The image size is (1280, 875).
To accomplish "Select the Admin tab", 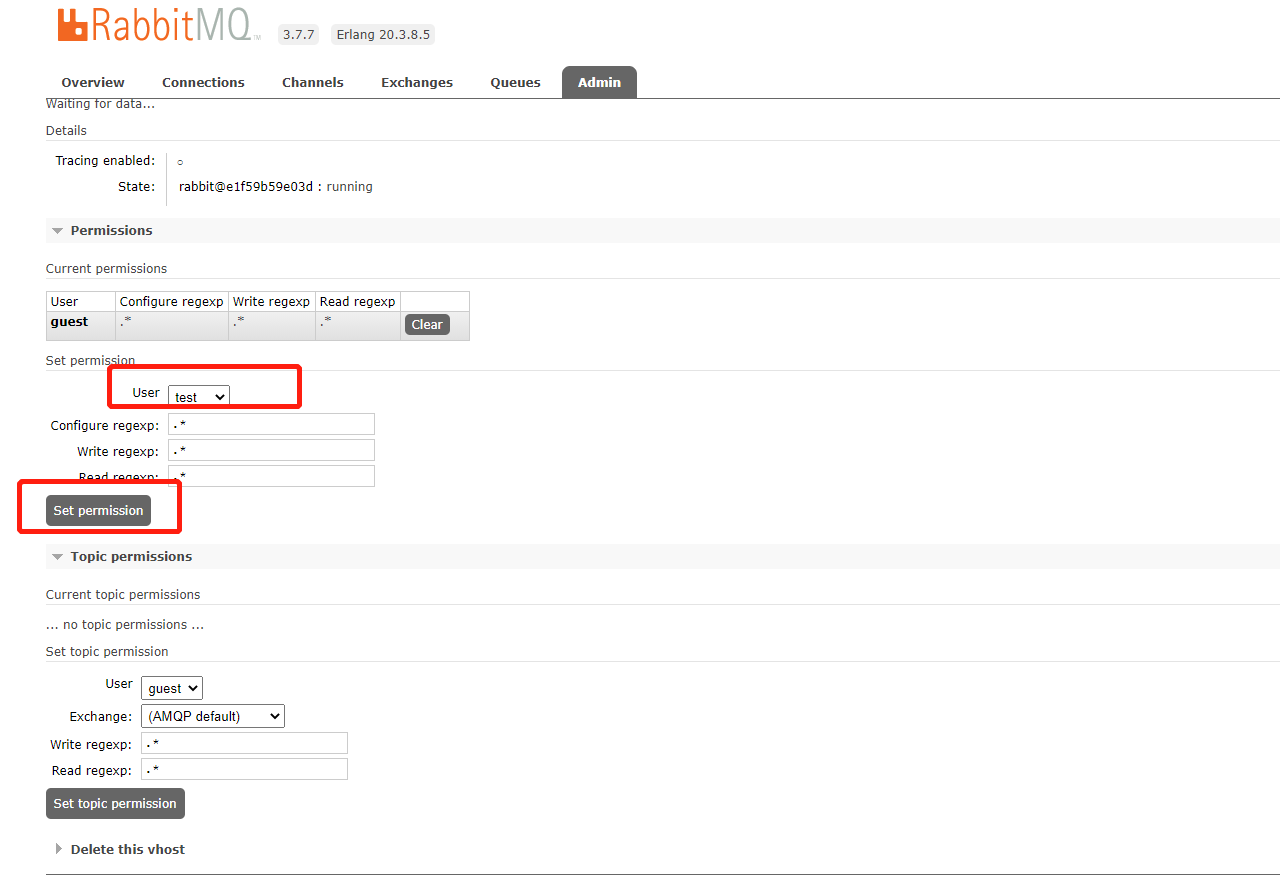I will pyautogui.click(x=599, y=82).
